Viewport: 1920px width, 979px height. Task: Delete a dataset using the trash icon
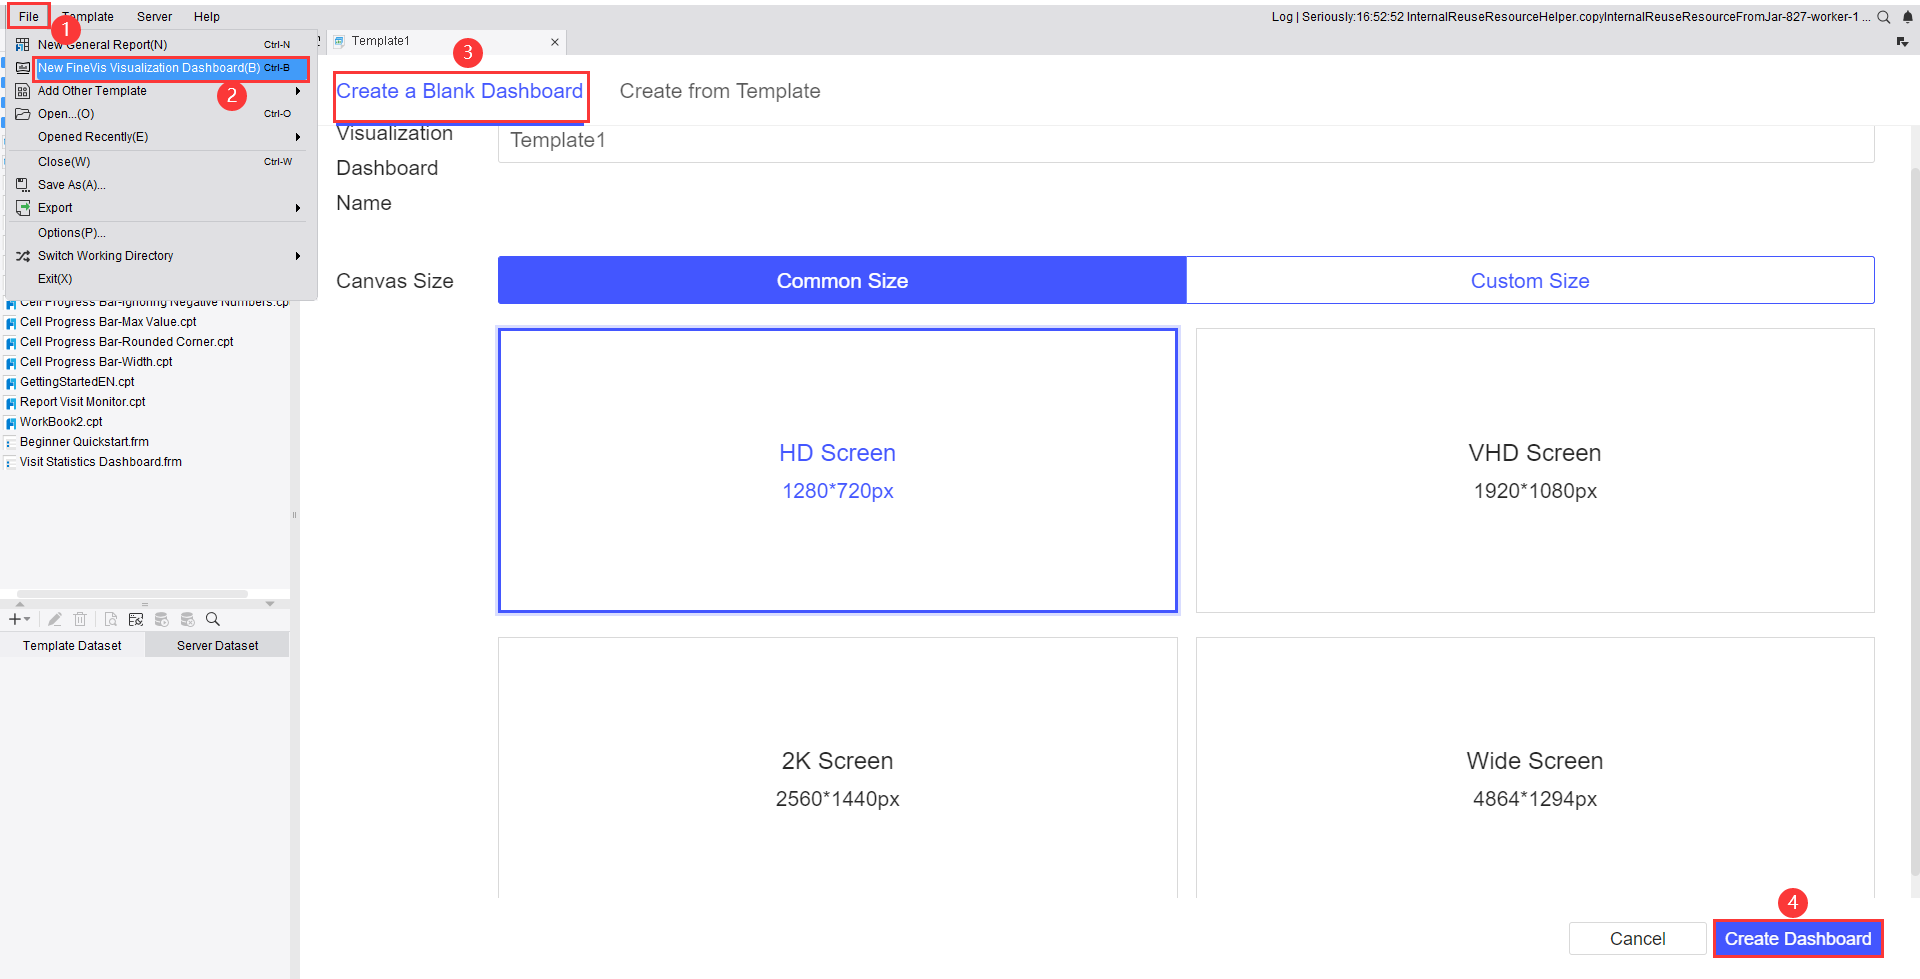point(80,618)
